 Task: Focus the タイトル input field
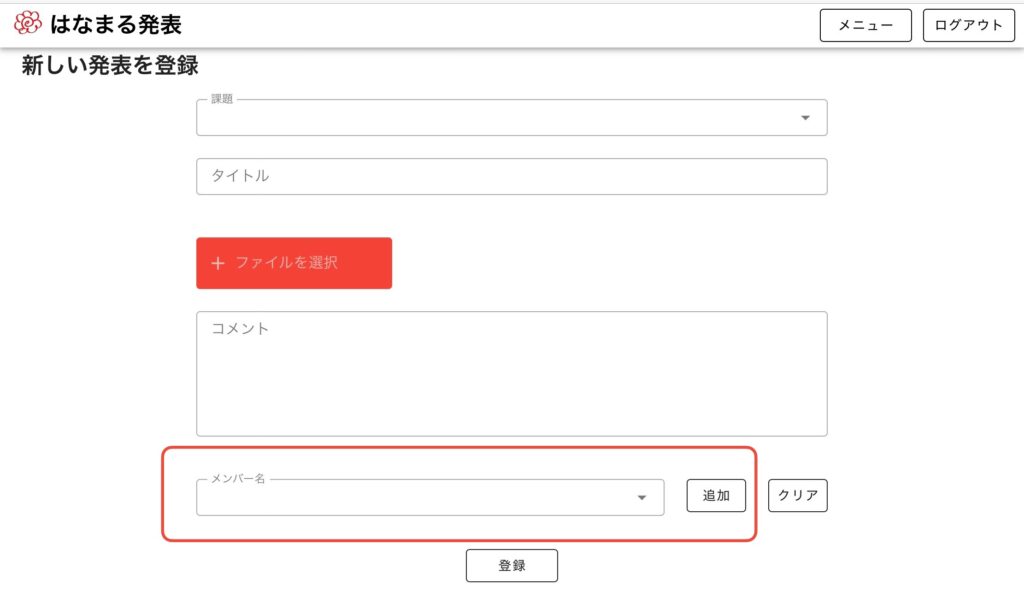pyautogui.click(x=511, y=176)
